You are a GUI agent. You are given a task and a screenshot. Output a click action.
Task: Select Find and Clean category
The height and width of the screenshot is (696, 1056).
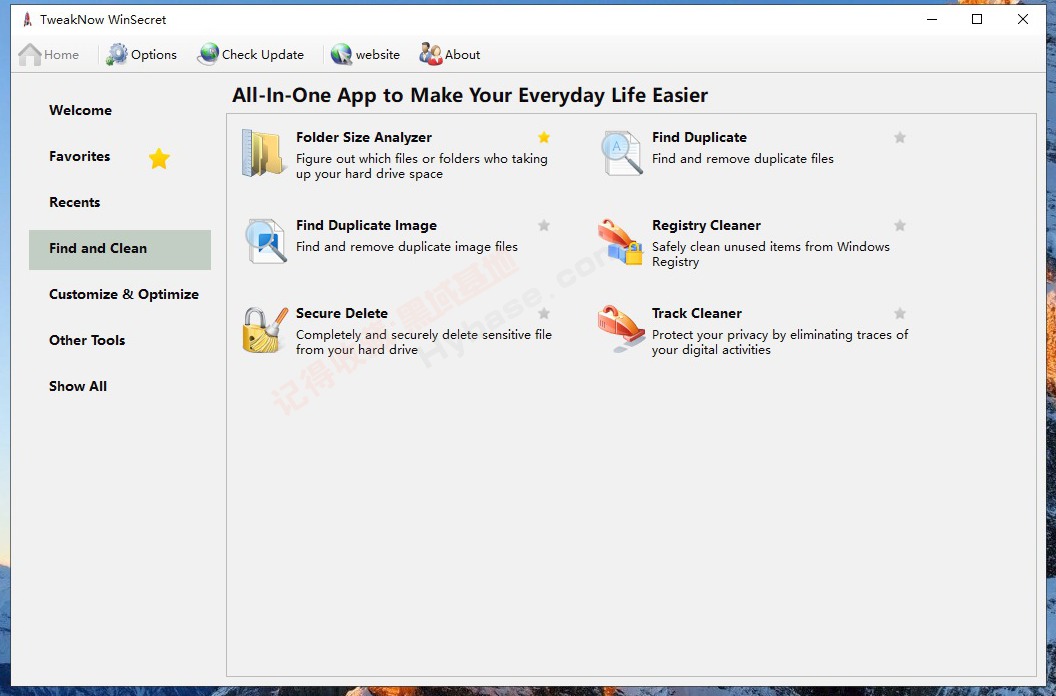(120, 250)
